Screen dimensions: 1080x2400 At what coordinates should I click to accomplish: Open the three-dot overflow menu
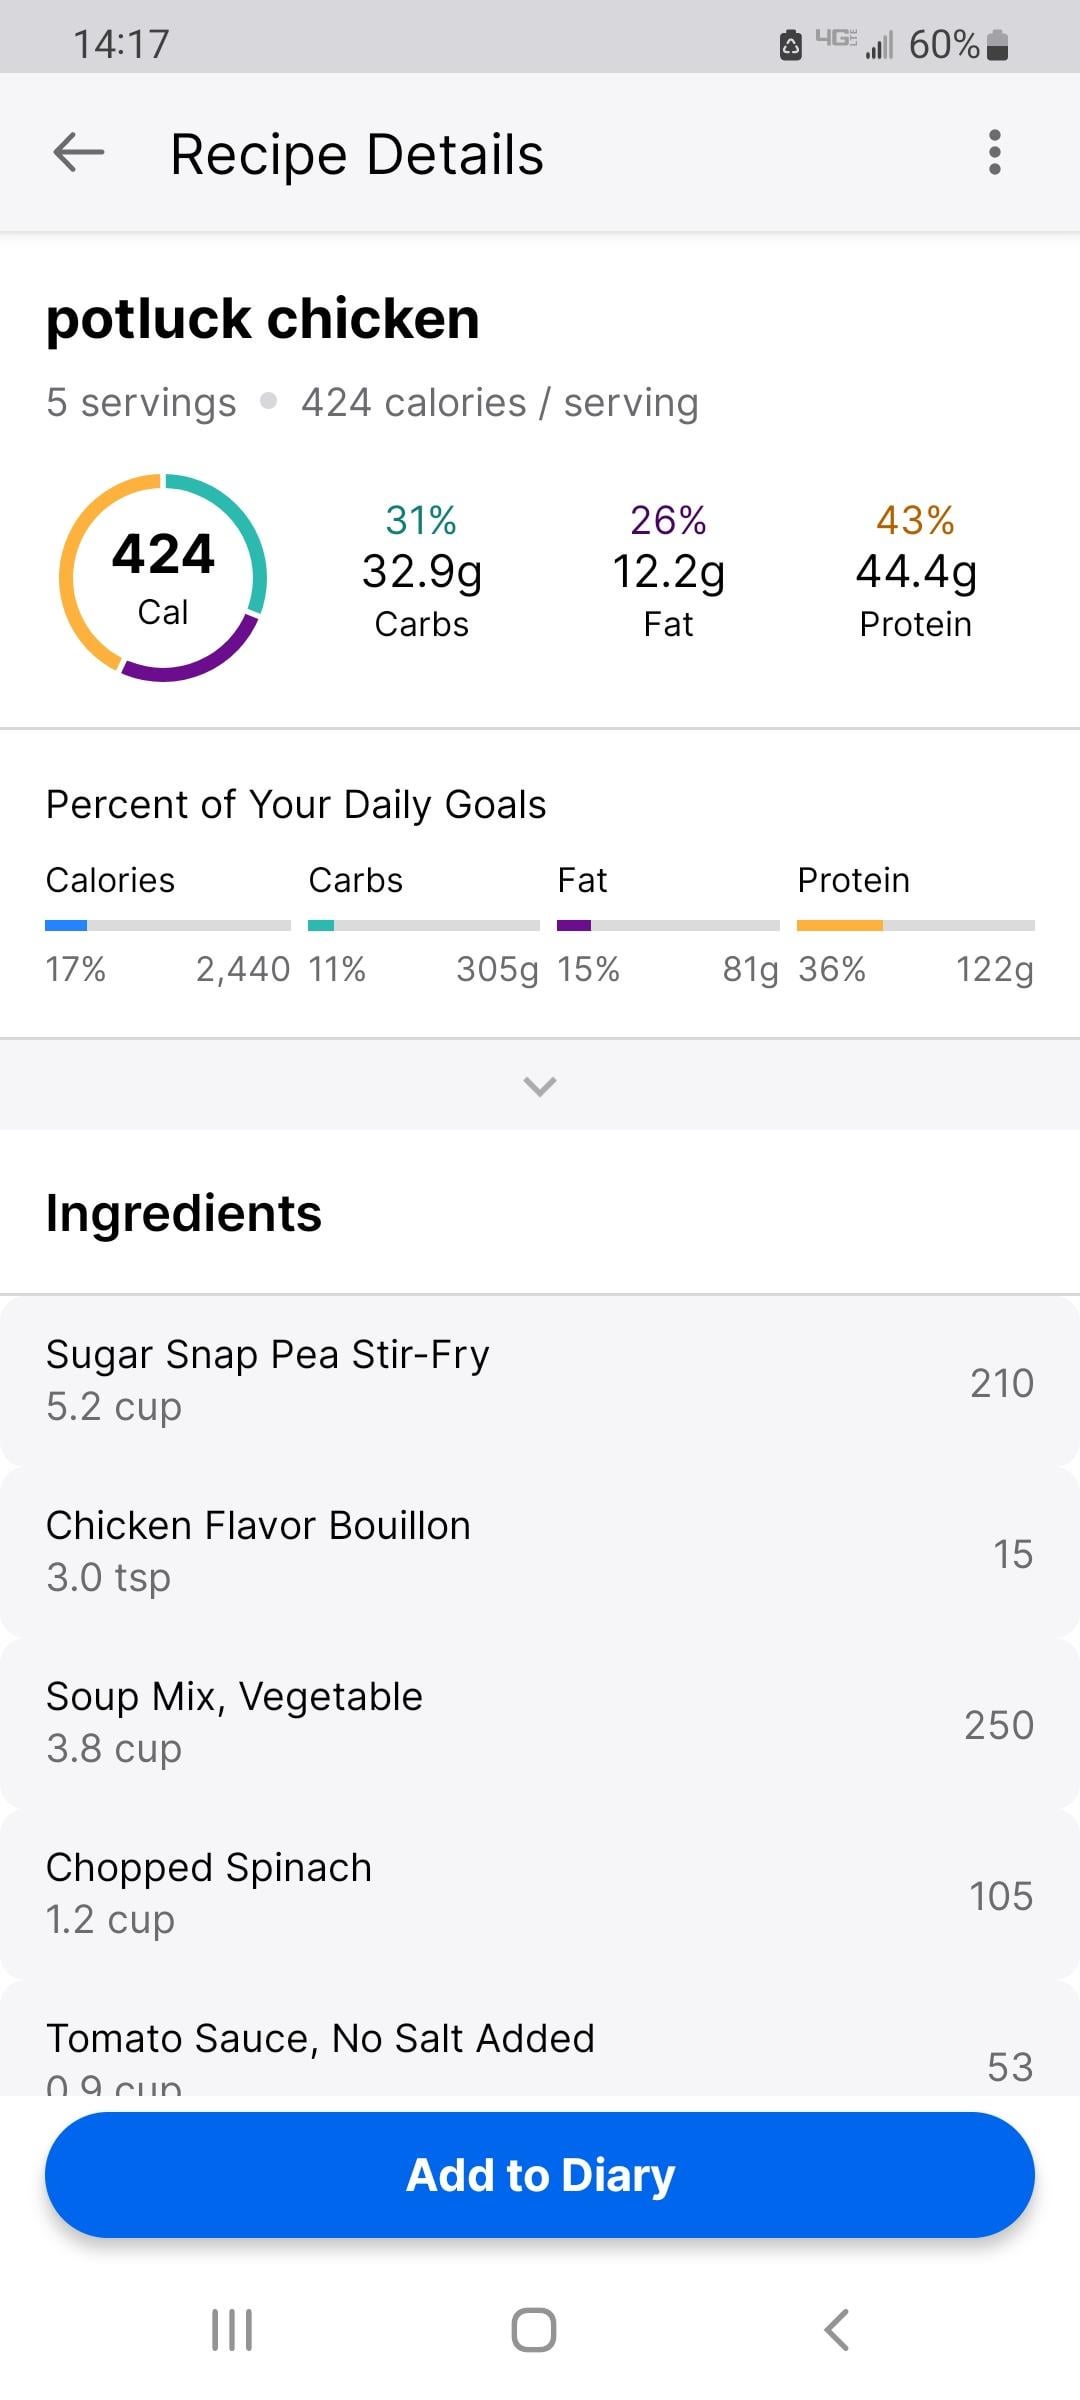pyautogui.click(x=994, y=153)
